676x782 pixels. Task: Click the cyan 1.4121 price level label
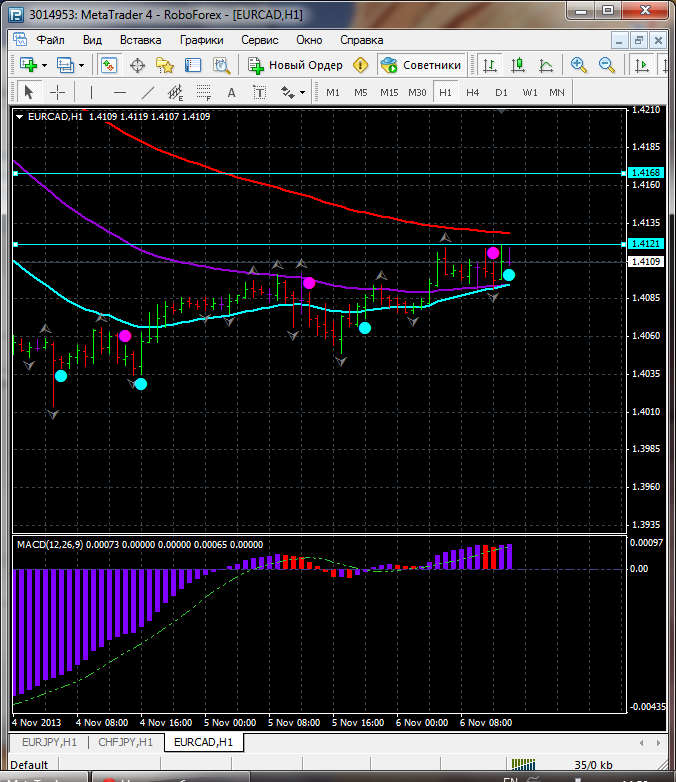(x=645, y=244)
